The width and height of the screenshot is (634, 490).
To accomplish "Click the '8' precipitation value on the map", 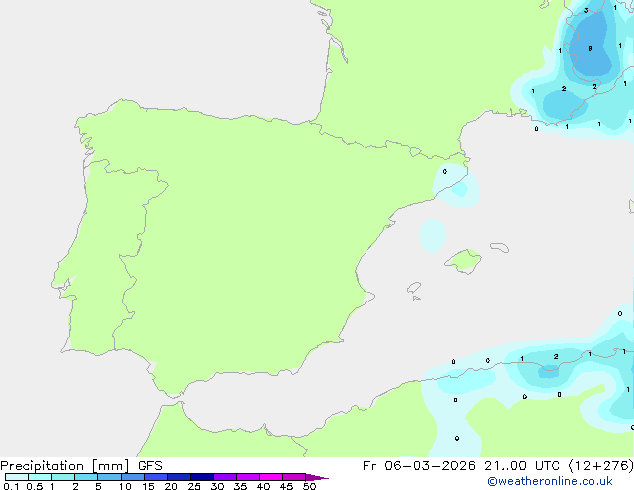I will 590,49.
